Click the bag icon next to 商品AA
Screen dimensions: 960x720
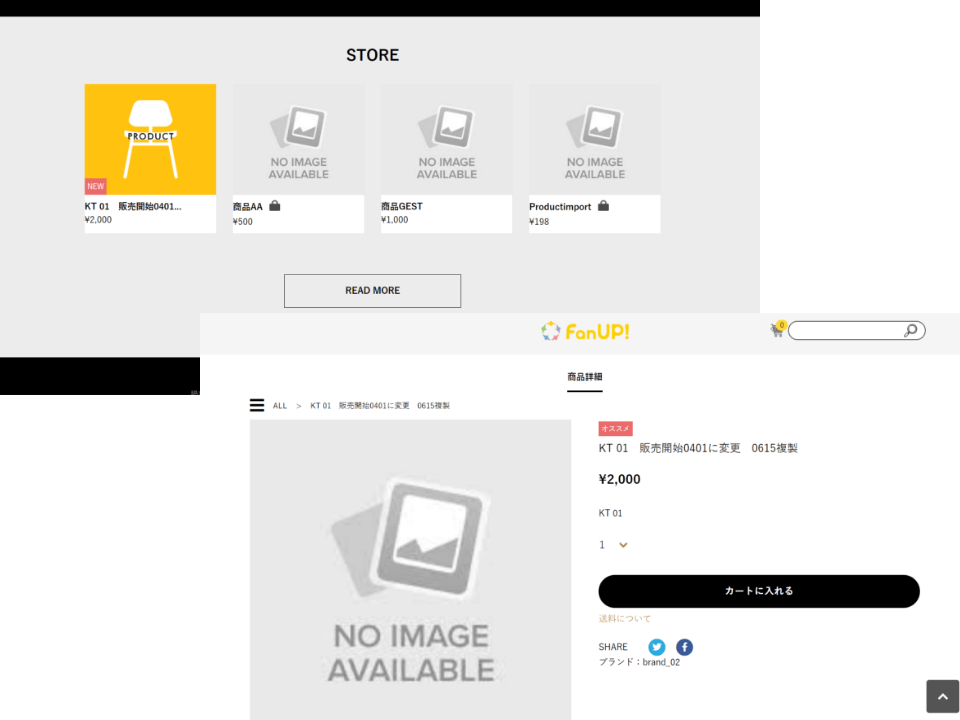[275, 206]
